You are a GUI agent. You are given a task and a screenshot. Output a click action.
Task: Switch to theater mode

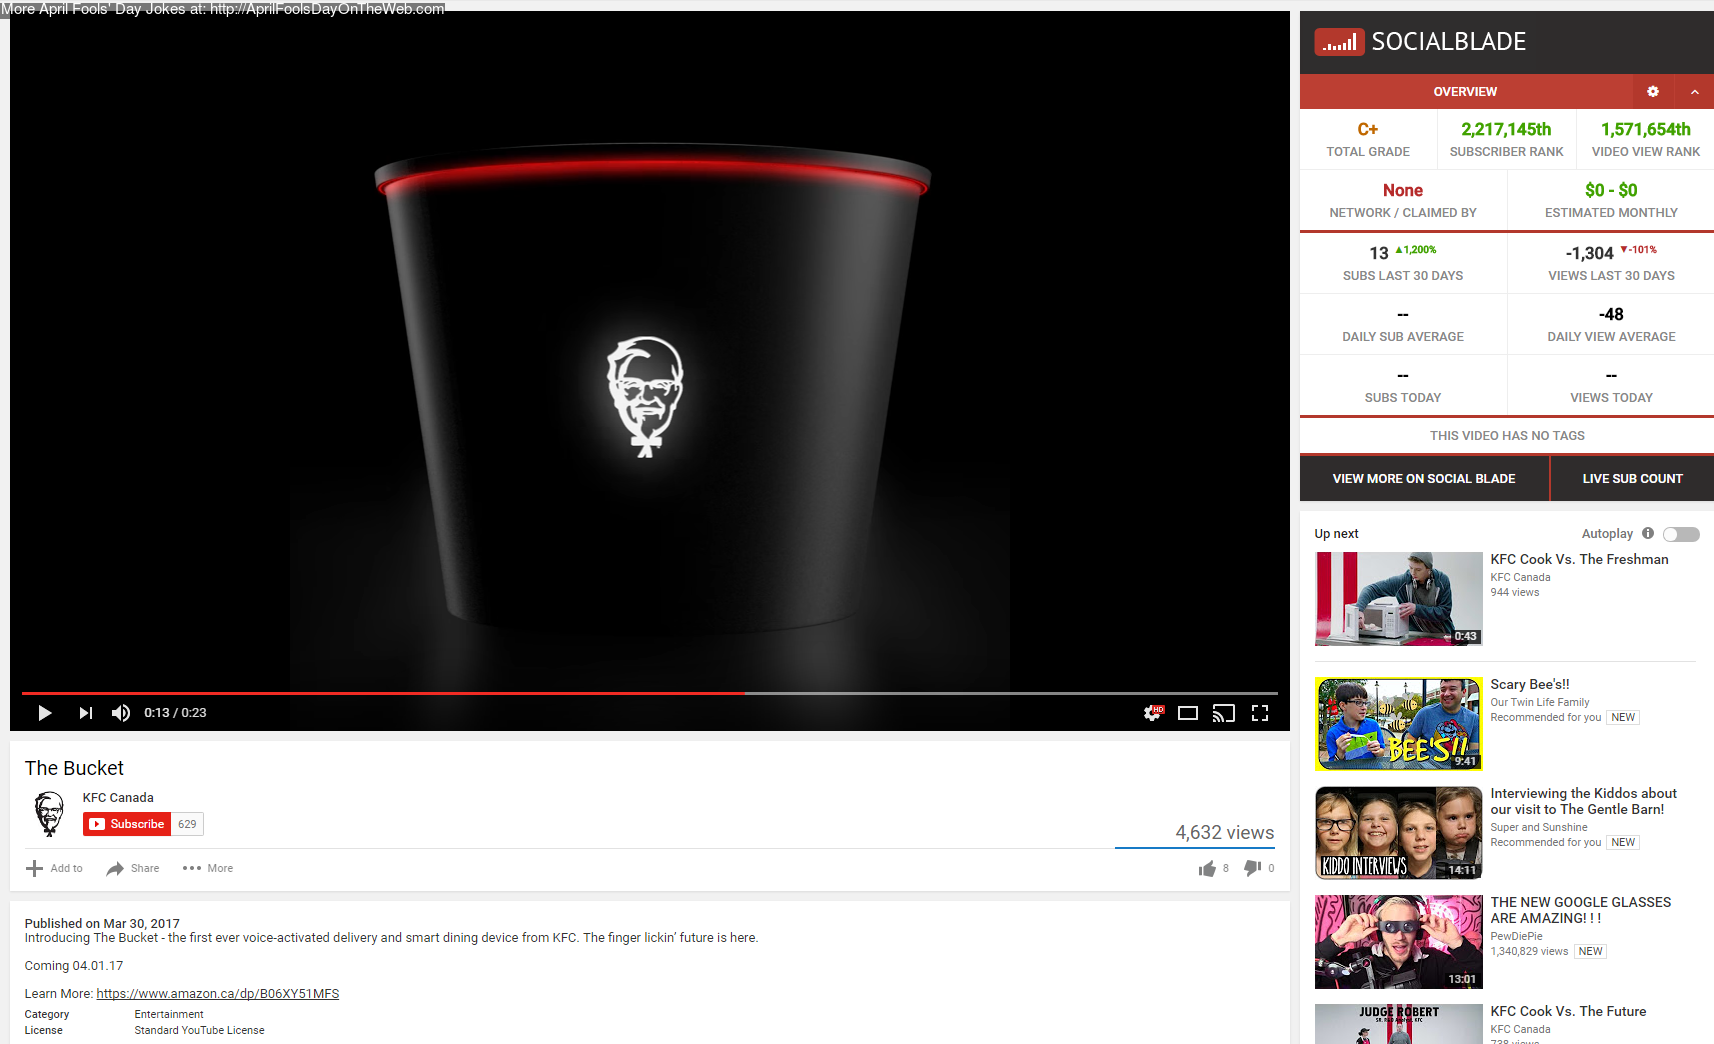click(x=1188, y=713)
